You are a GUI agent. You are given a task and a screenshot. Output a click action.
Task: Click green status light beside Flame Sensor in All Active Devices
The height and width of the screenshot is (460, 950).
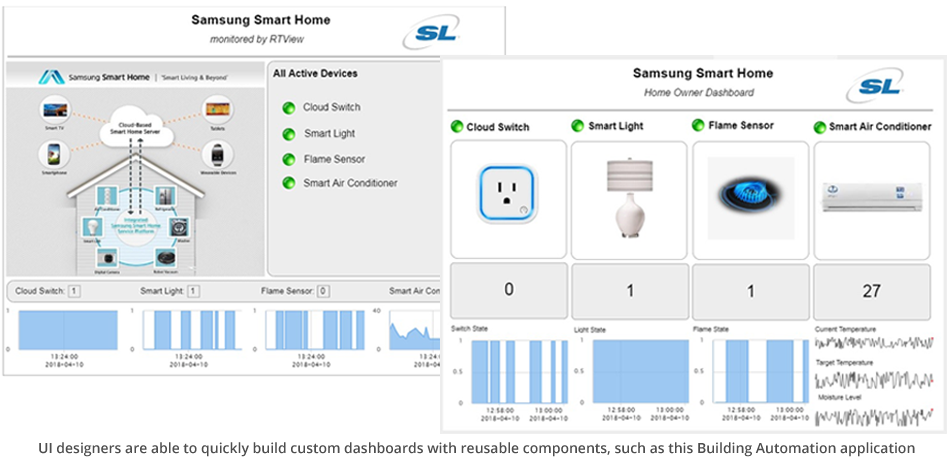click(x=289, y=159)
